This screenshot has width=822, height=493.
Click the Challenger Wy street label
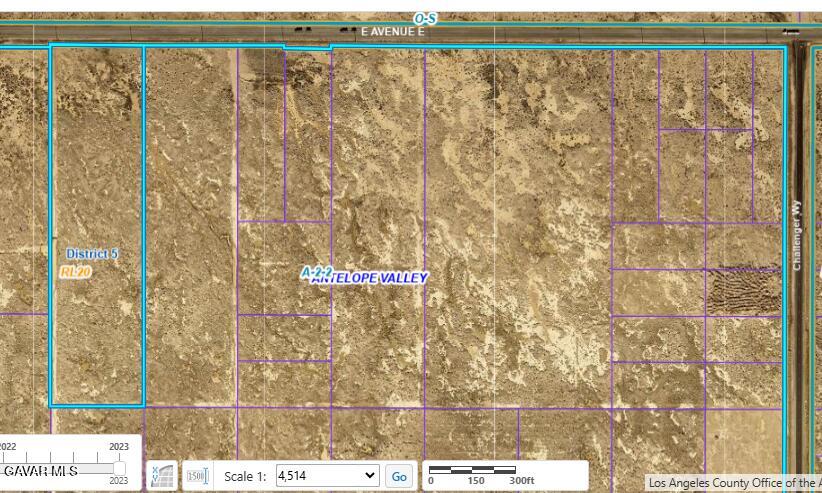pos(797,234)
